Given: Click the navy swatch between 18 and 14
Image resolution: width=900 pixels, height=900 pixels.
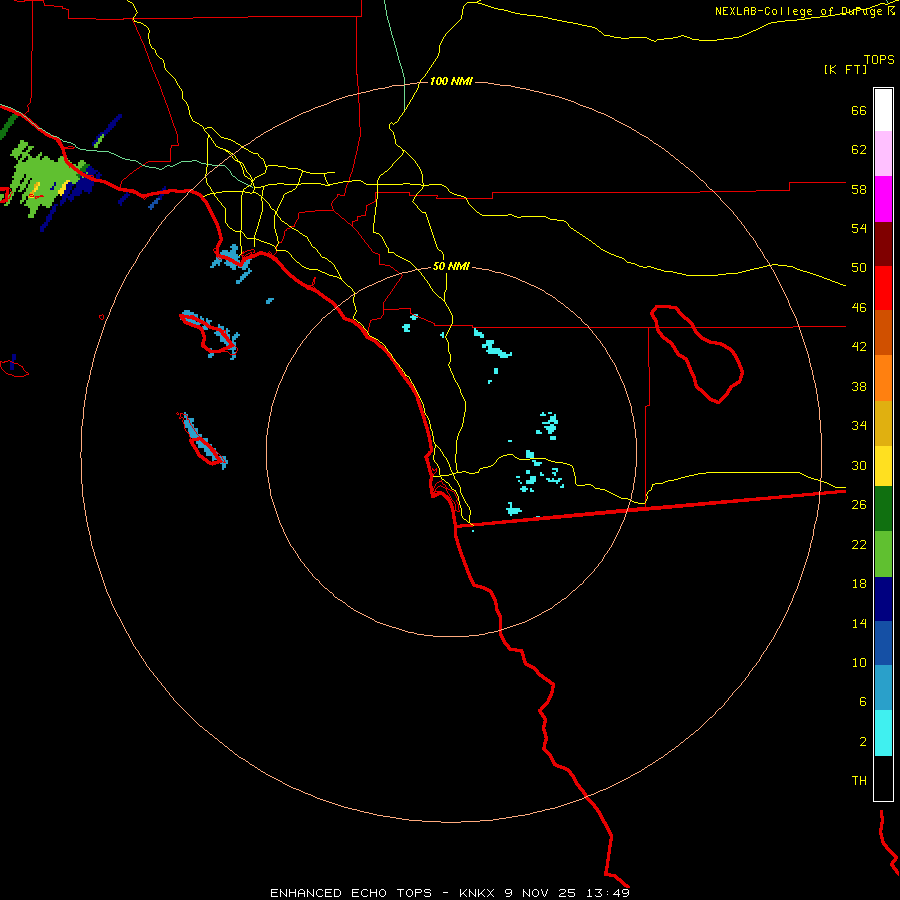Looking at the screenshot, I should tap(883, 599).
